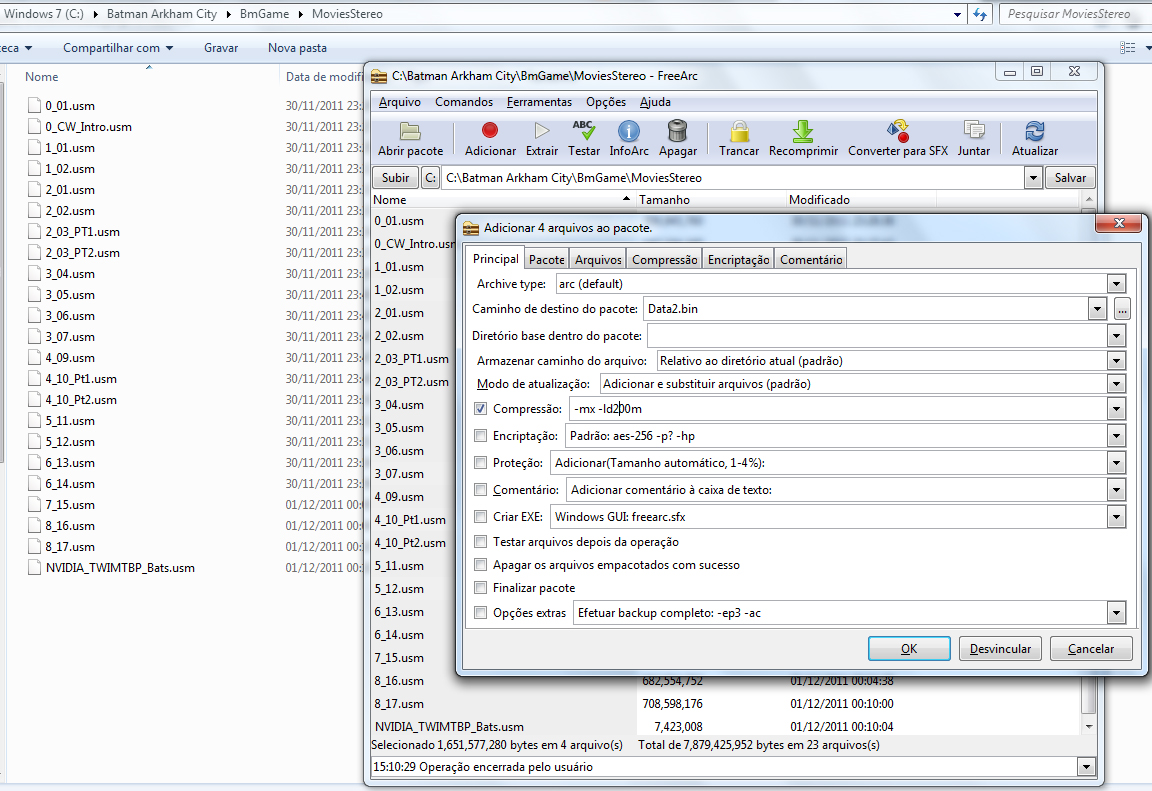The height and width of the screenshot is (791, 1152).
Task: Open the Archive type dropdown
Action: 1116,284
